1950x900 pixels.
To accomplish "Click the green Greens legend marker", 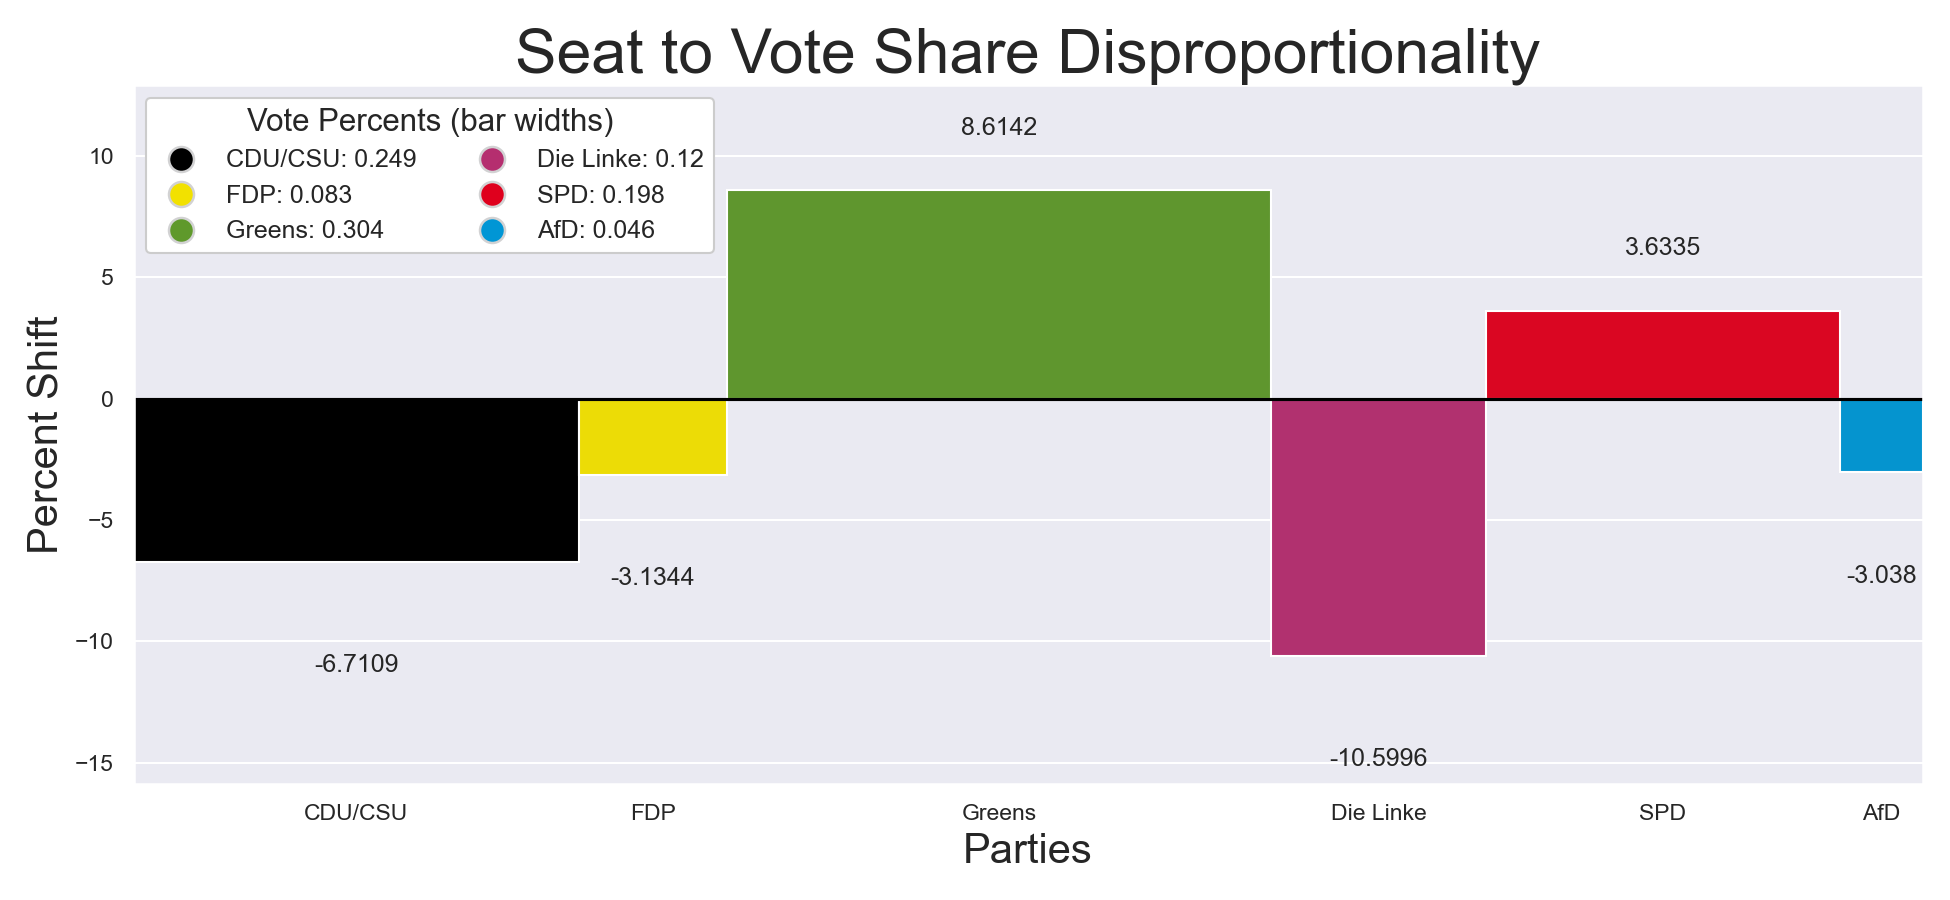I will pyautogui.click(x=181, y=230).
